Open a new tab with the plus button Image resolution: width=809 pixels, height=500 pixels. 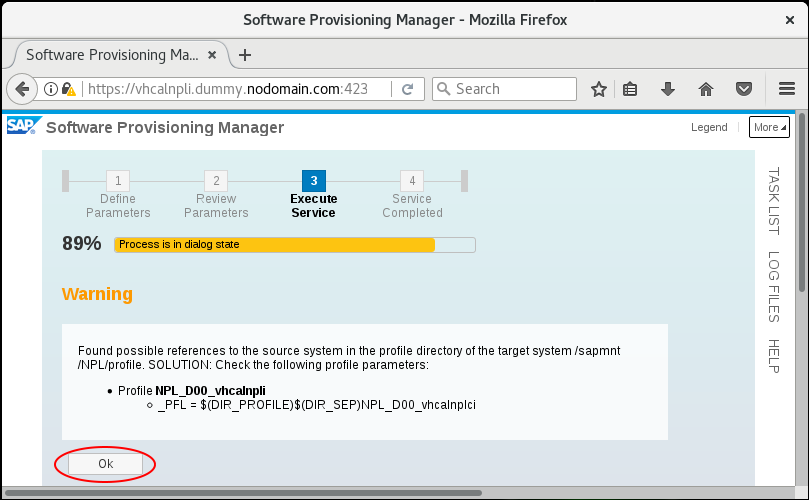point(245,55)
